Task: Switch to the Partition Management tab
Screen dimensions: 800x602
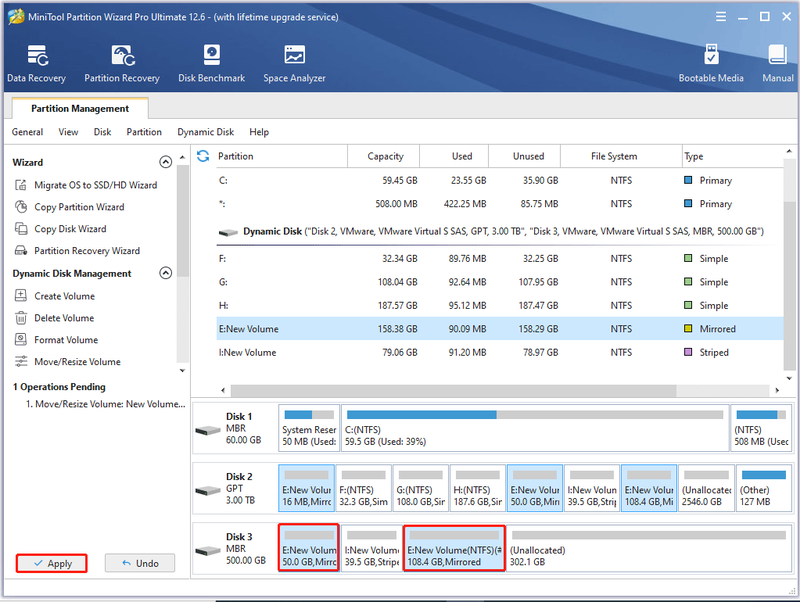Action: point(80,109)
